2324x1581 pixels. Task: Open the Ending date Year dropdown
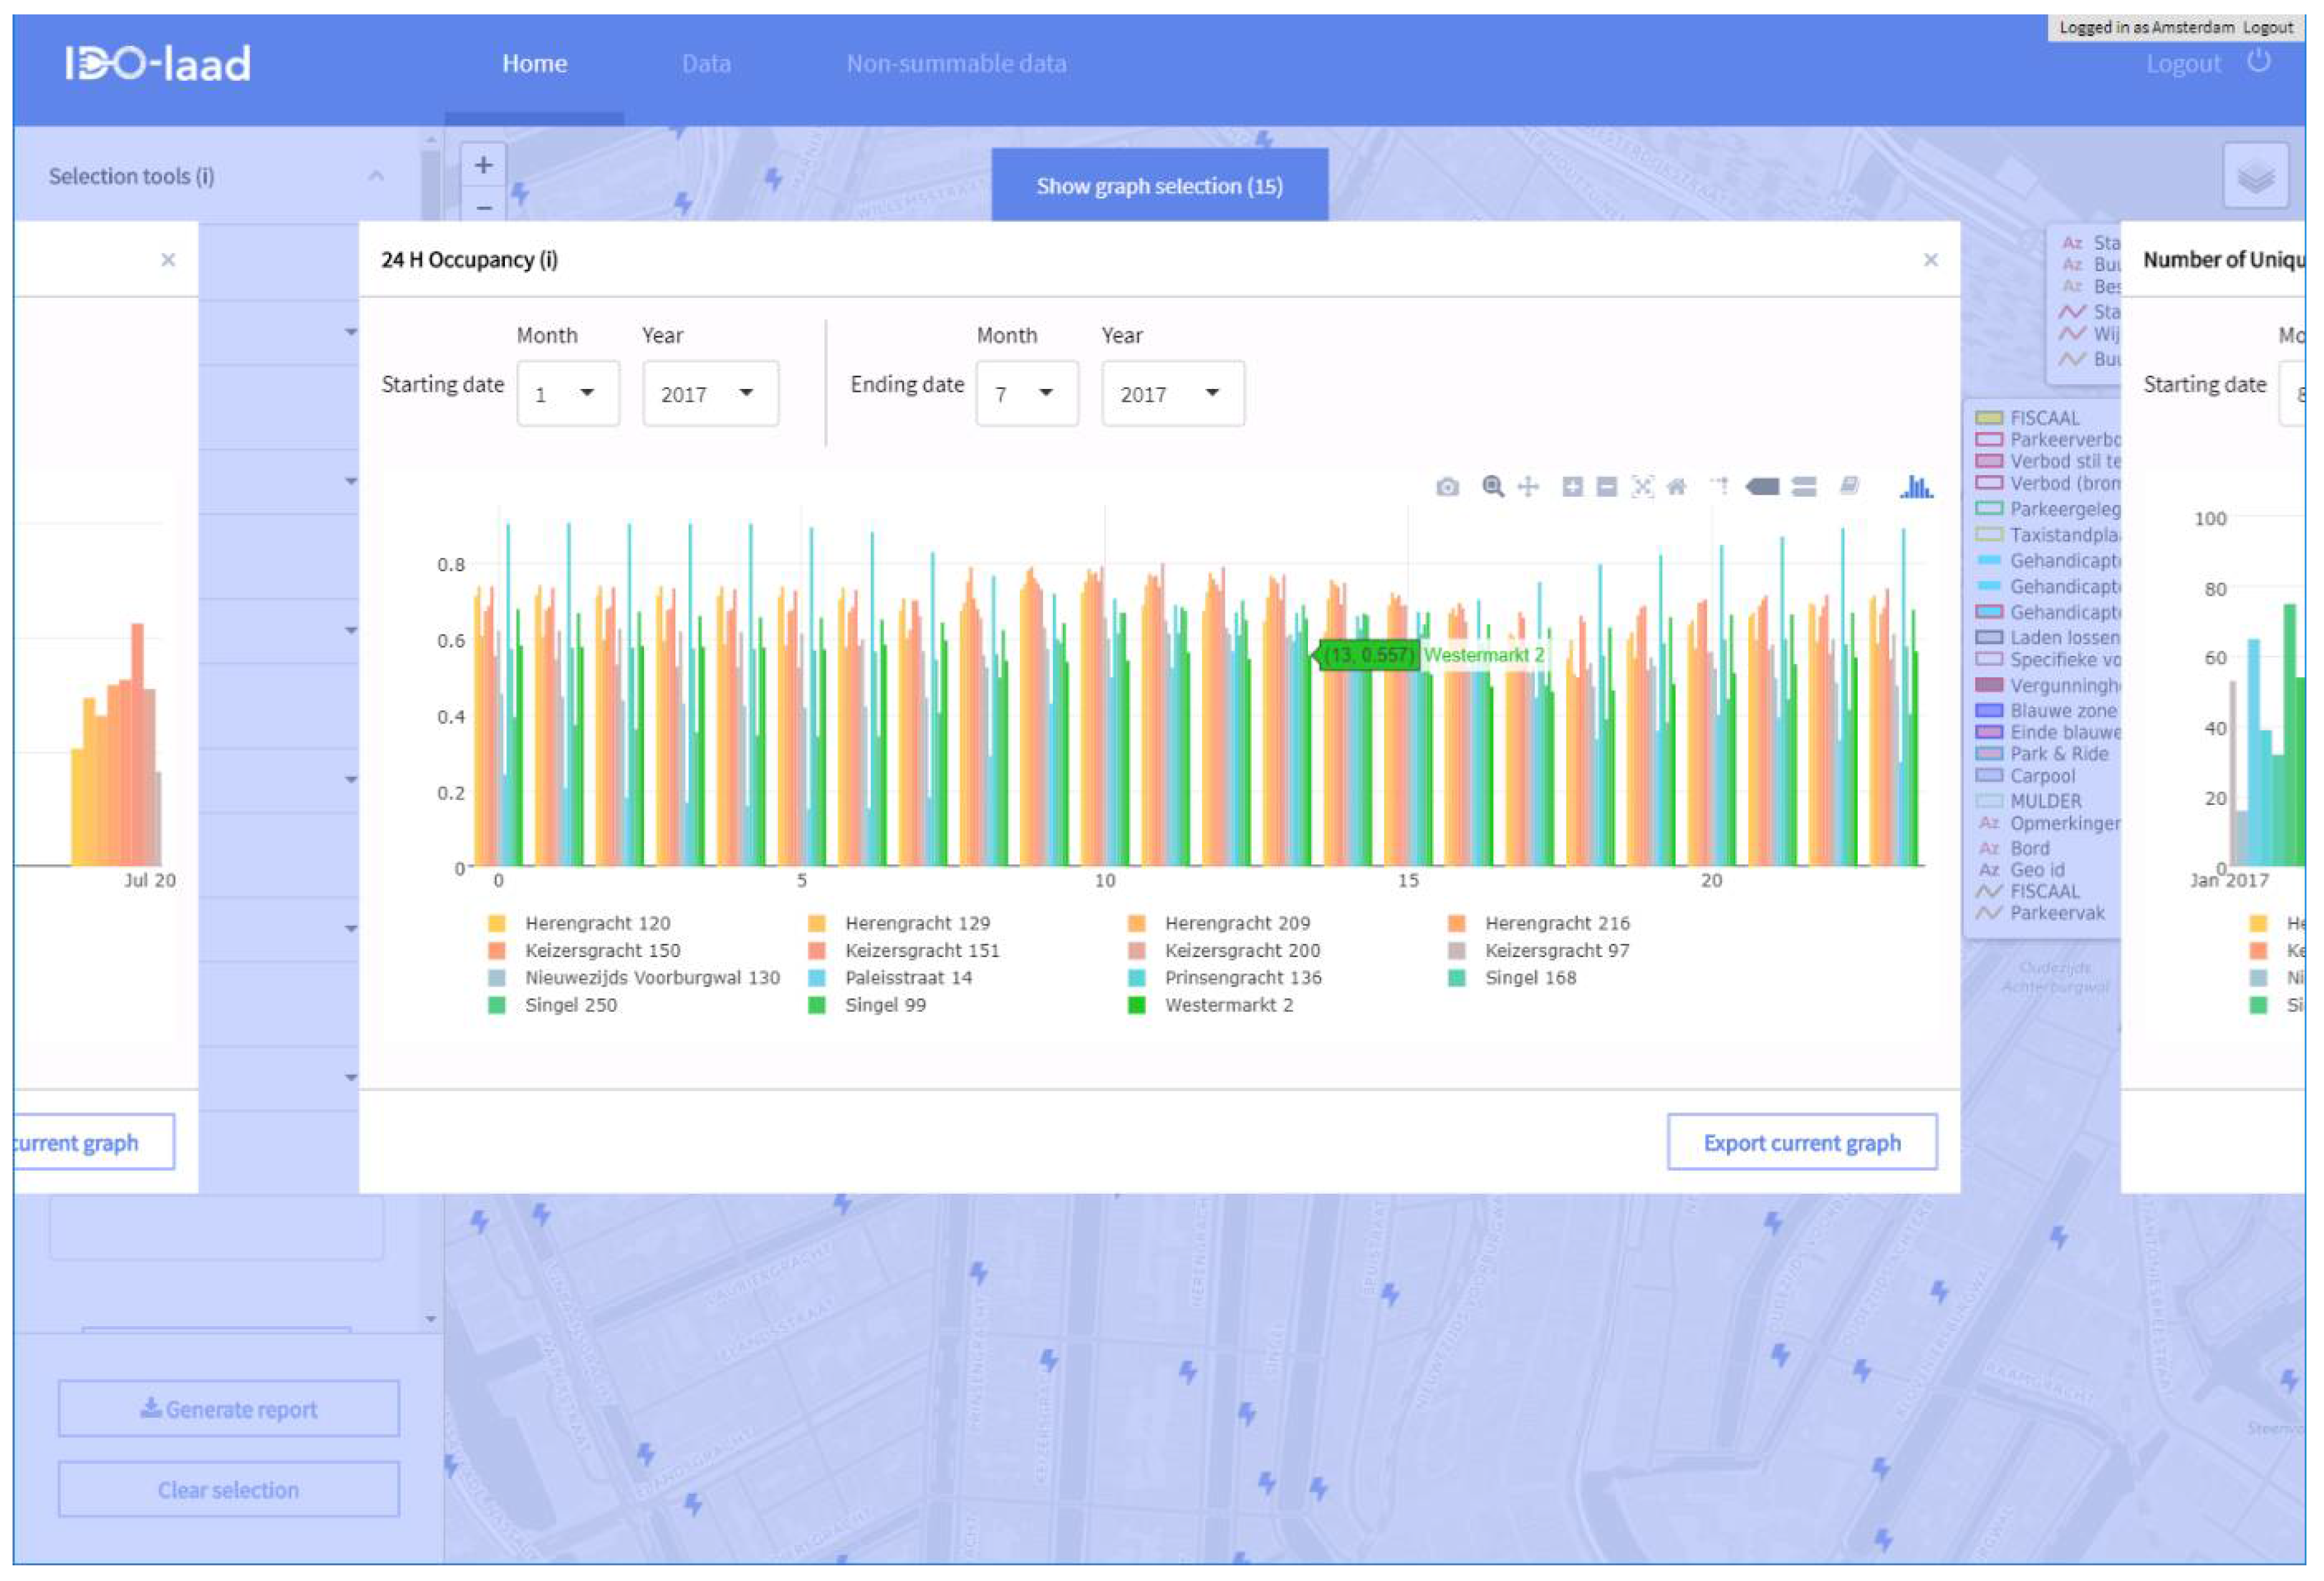[x=1172, y=394]
